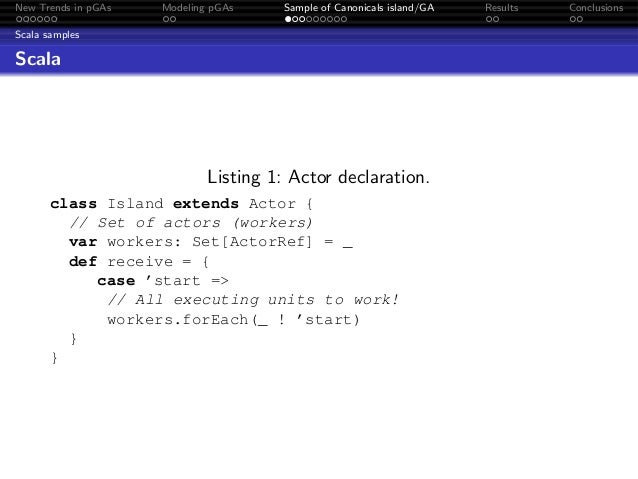The image size is (638, 479).
Task: Click the 'Listing 1: Actor declaration.' caption
Action: click(318, 177)
